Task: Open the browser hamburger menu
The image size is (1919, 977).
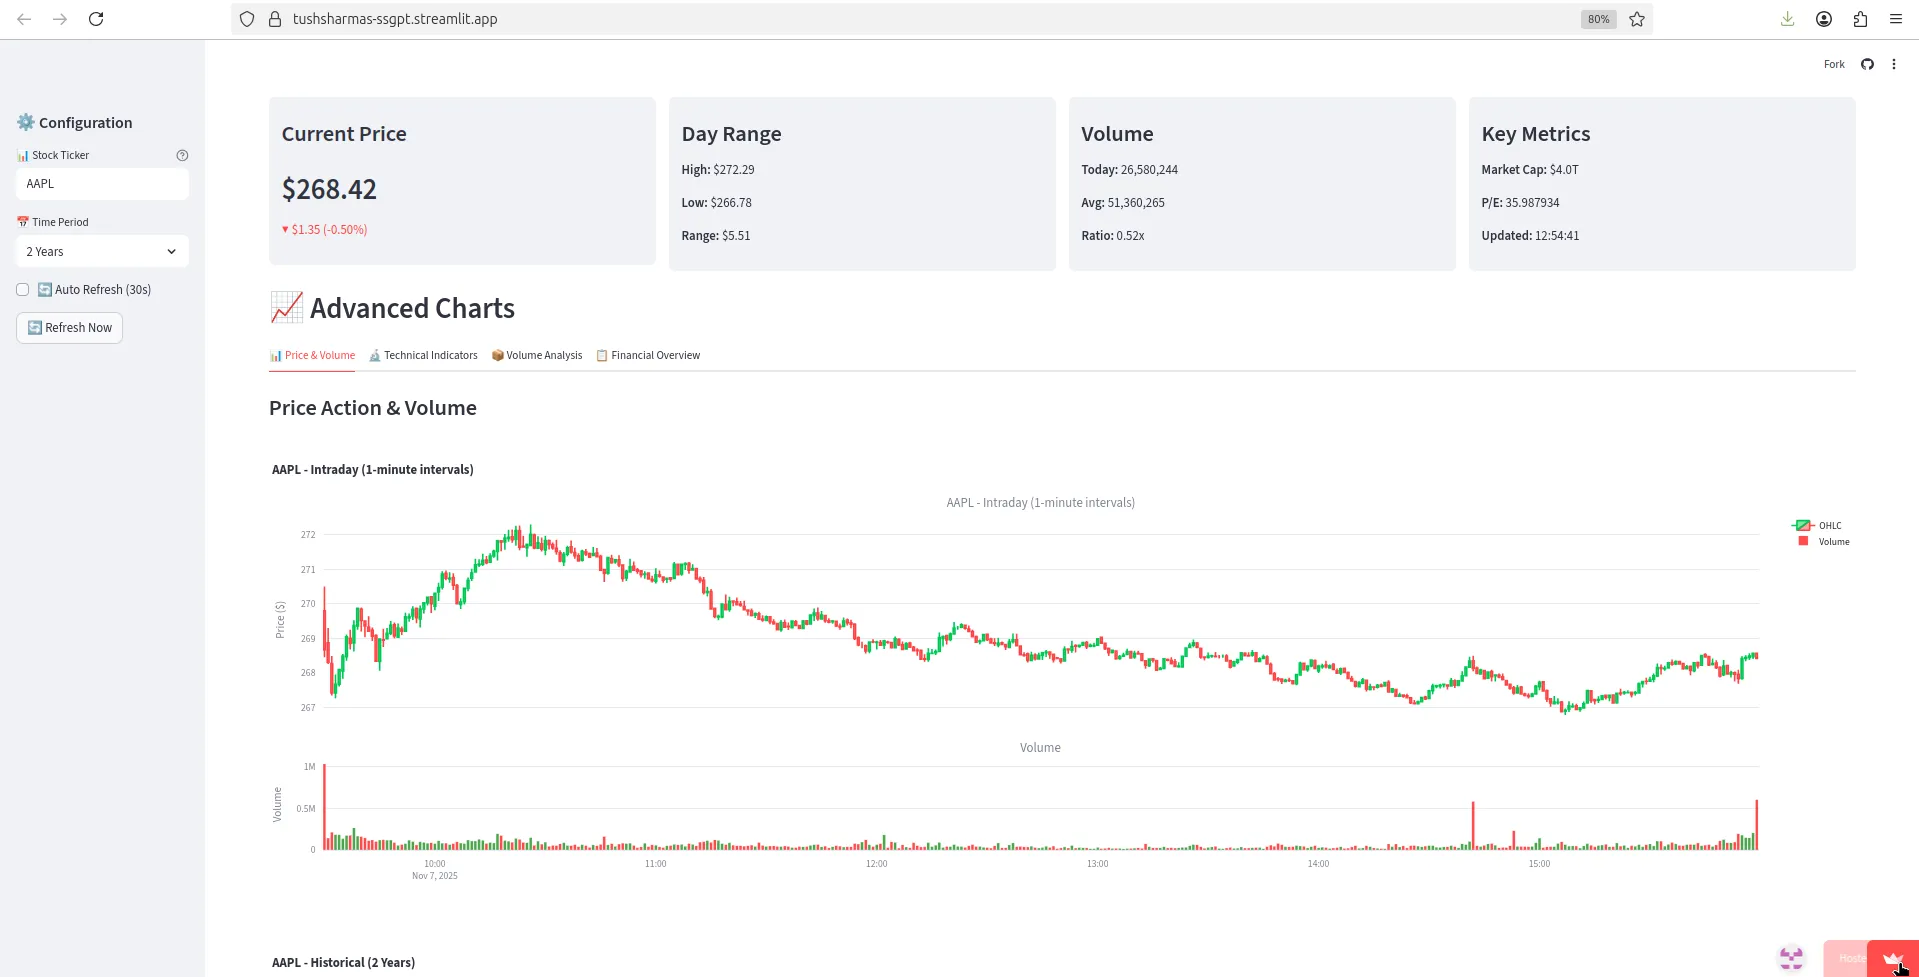Action: click(x=1896, y=19)
